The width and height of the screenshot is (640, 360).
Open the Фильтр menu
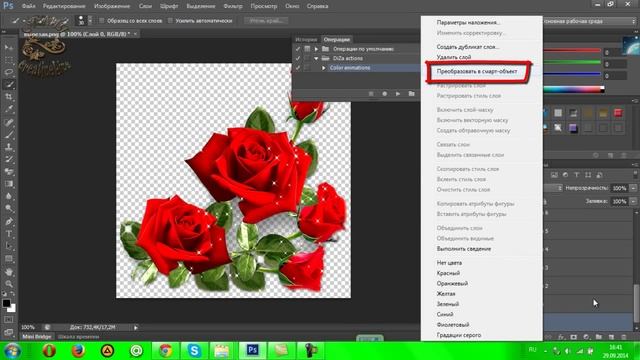point(233,6)
